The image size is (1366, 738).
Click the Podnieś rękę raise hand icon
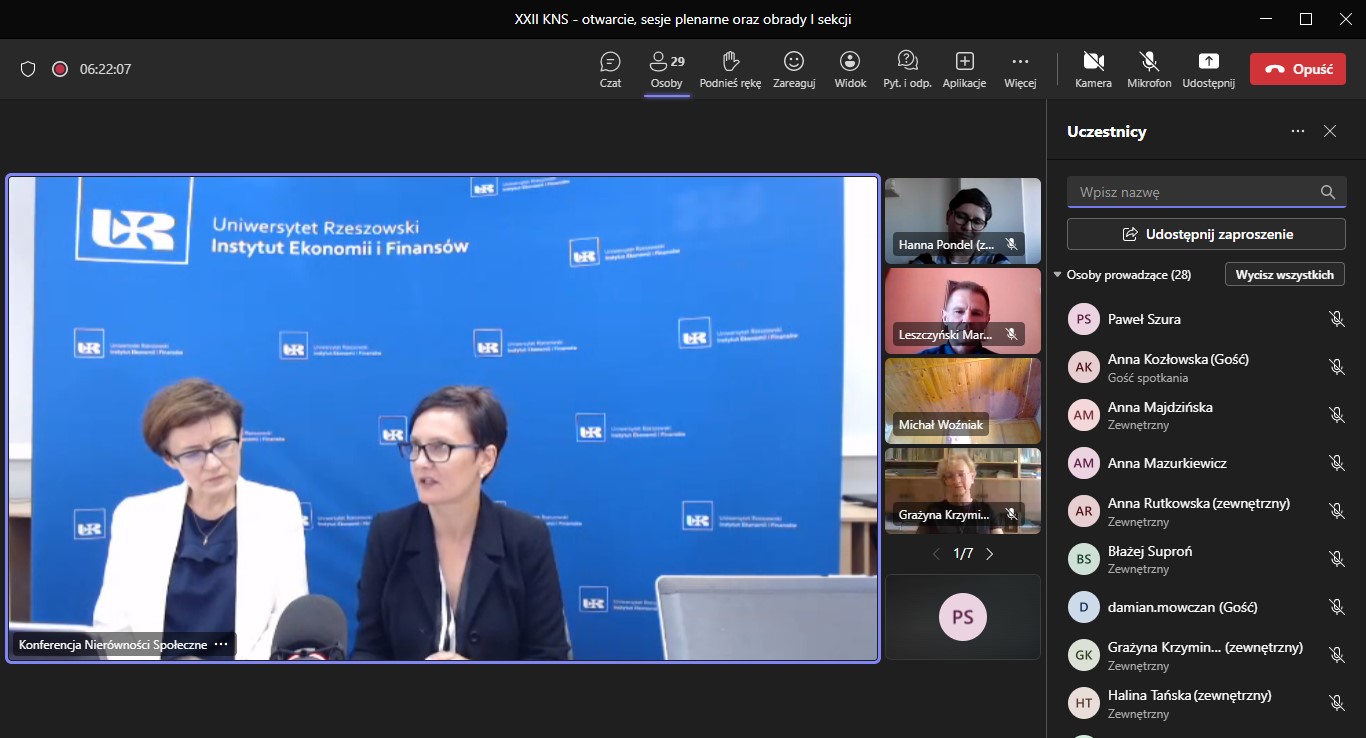tap(730, 69)
